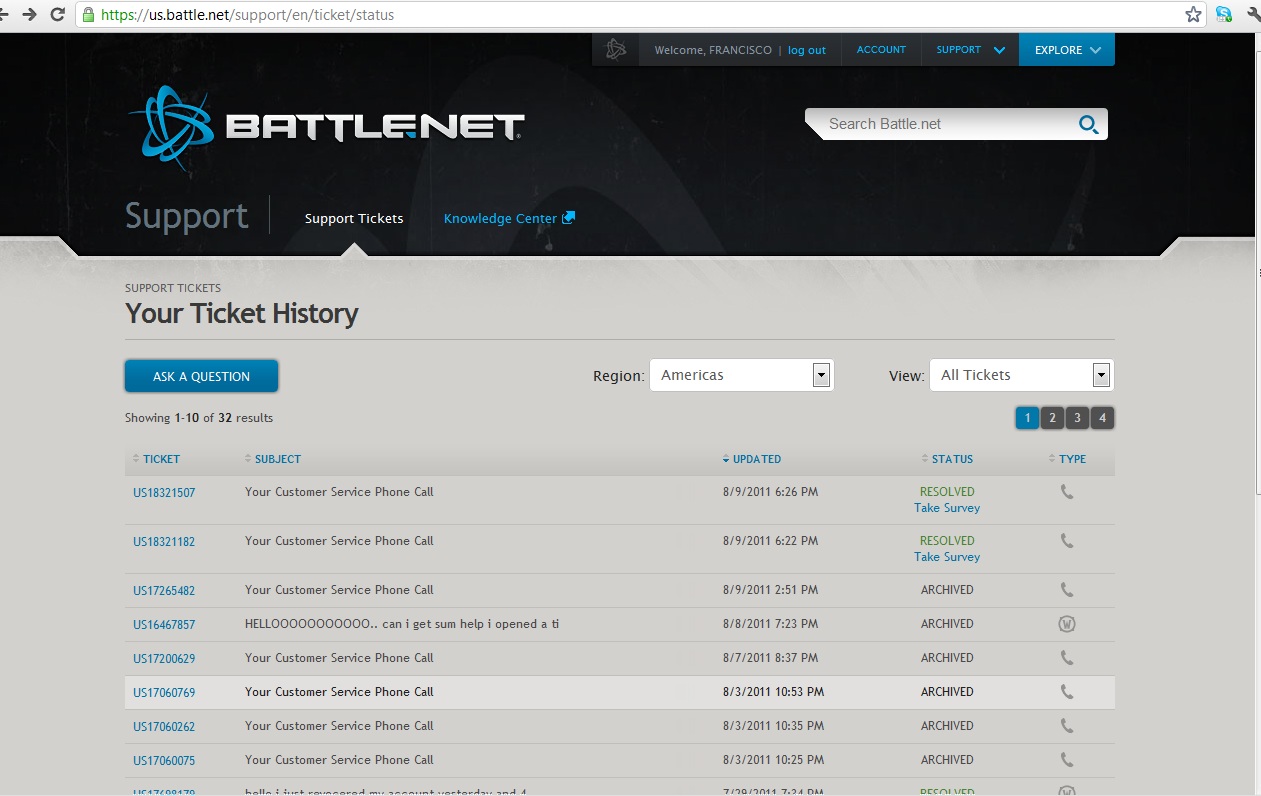Click subject 'HELLOOOOOOOOOOO.. can i get sum help'
The width and height of the screenshot is (1261, 796).
402,624
